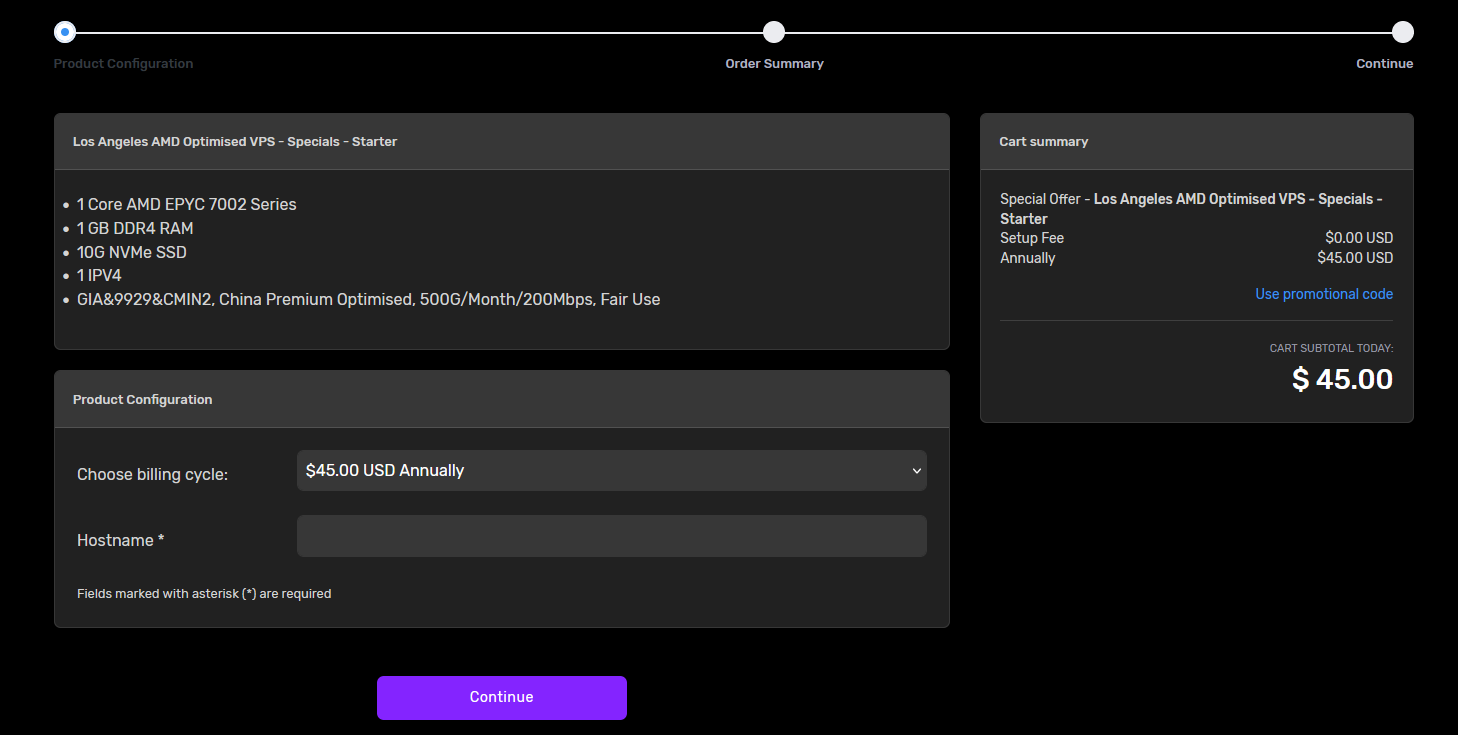Select the Product Configuration step label at top
This screenshot has height=735, width=1458.
(123, 64)
